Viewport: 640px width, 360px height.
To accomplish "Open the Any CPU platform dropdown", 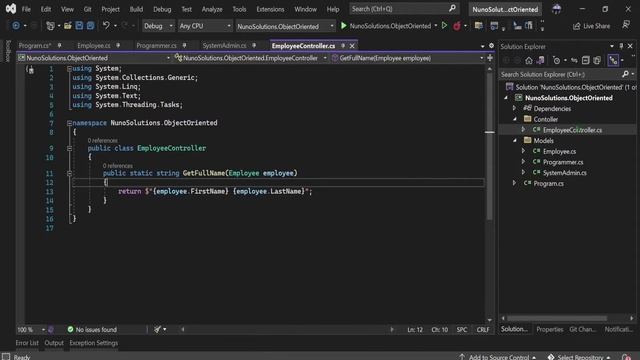I will coord(205,26).
